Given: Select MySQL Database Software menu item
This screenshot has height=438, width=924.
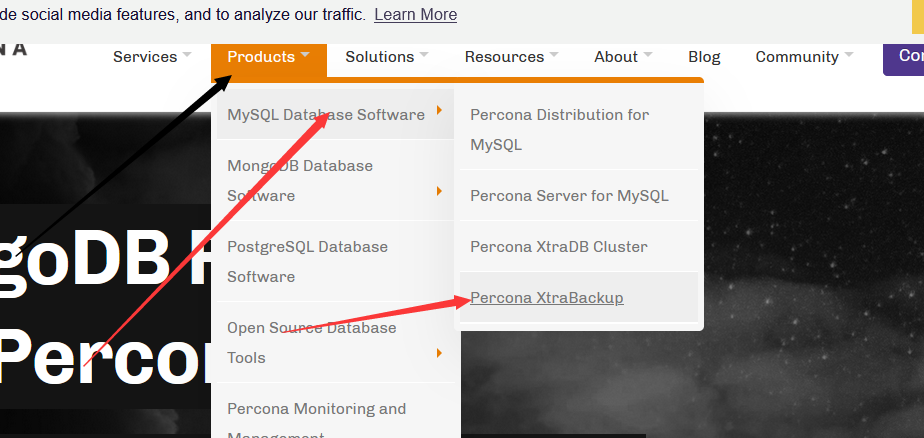Looking at the screenshot, I should point(335,114).
